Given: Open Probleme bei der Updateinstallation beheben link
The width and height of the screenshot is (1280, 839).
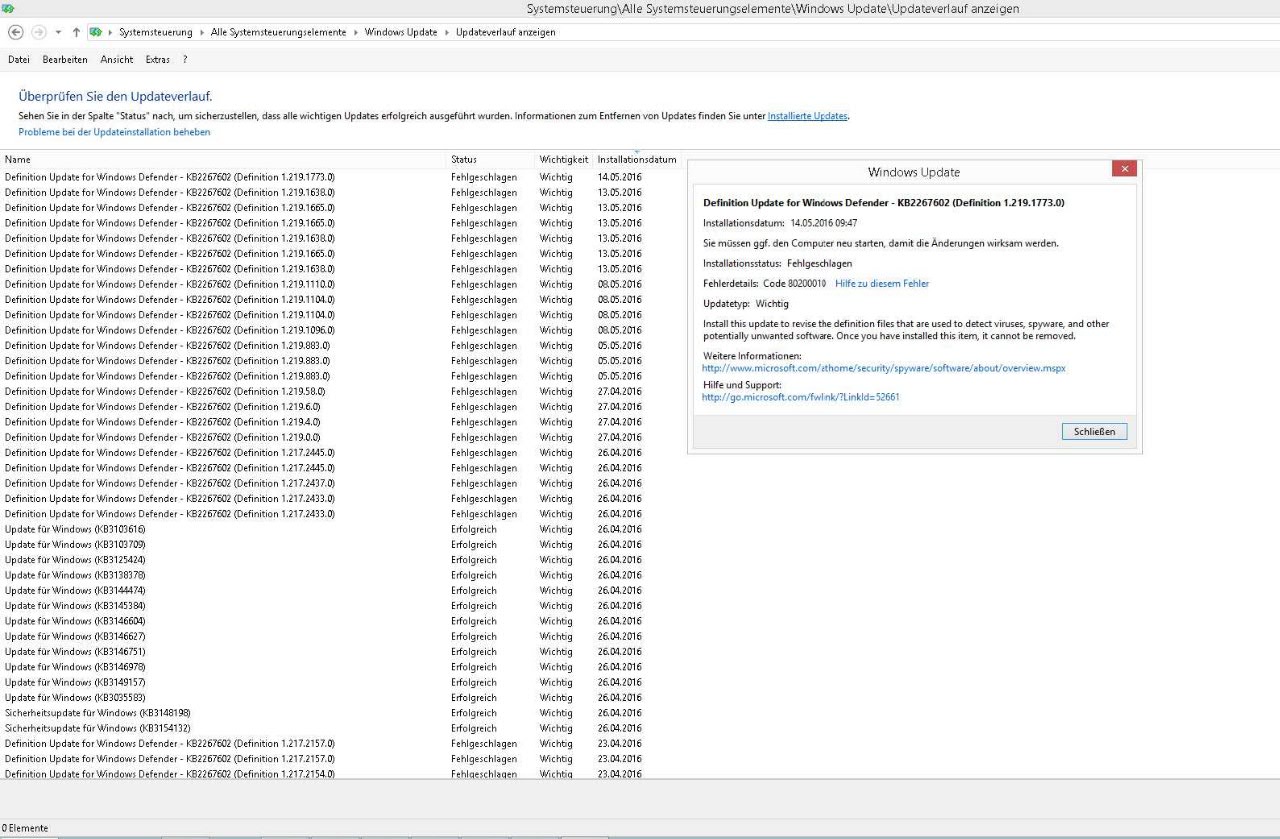Looking at the screenshot, I should 114,132.
